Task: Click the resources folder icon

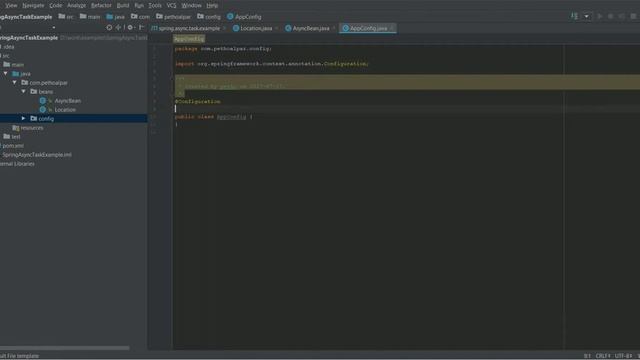Action: coord(16,128)
